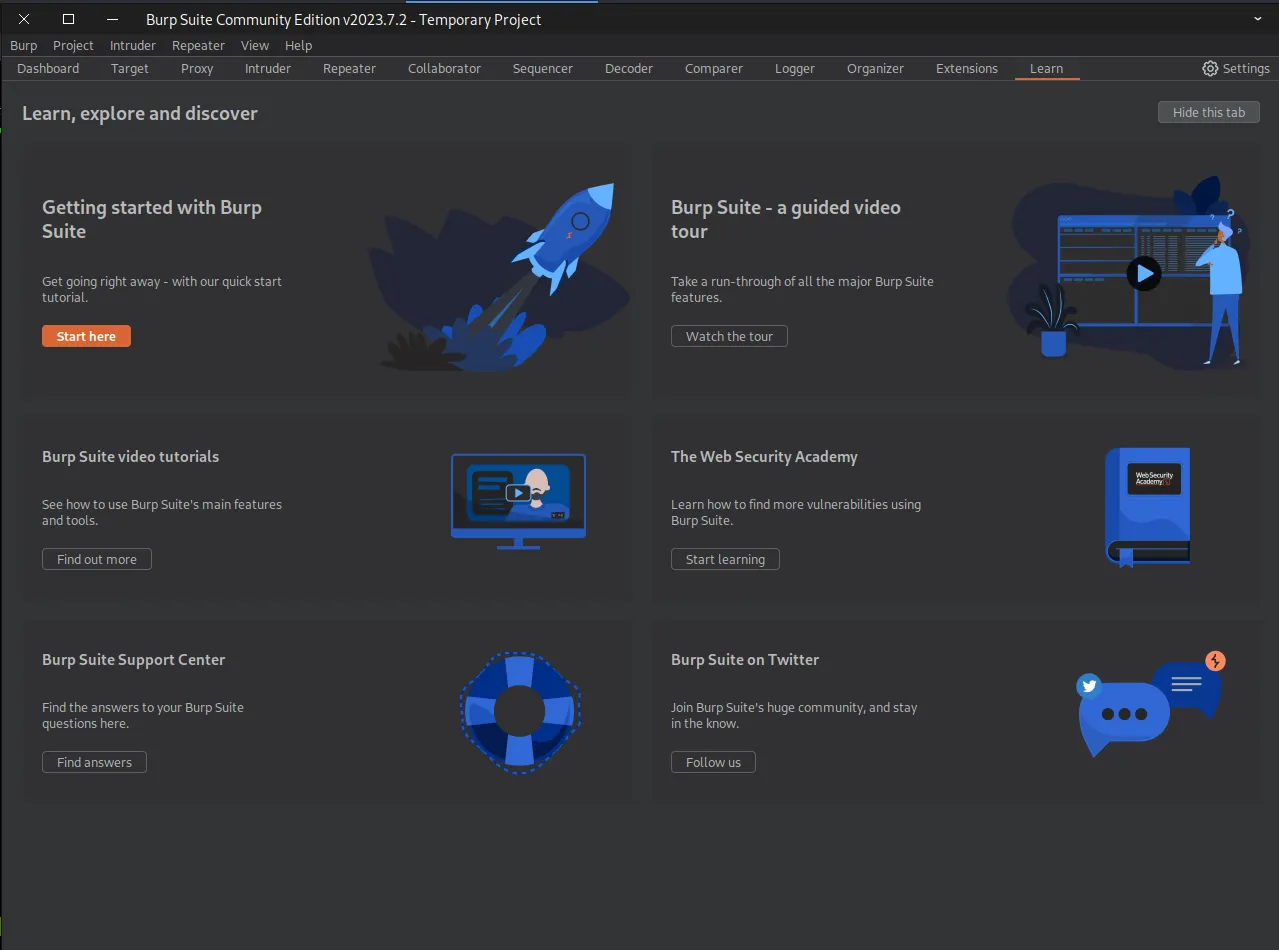Click Find out more button
Viewport: 1279px width, 950px height.
[x=97, y=560]
